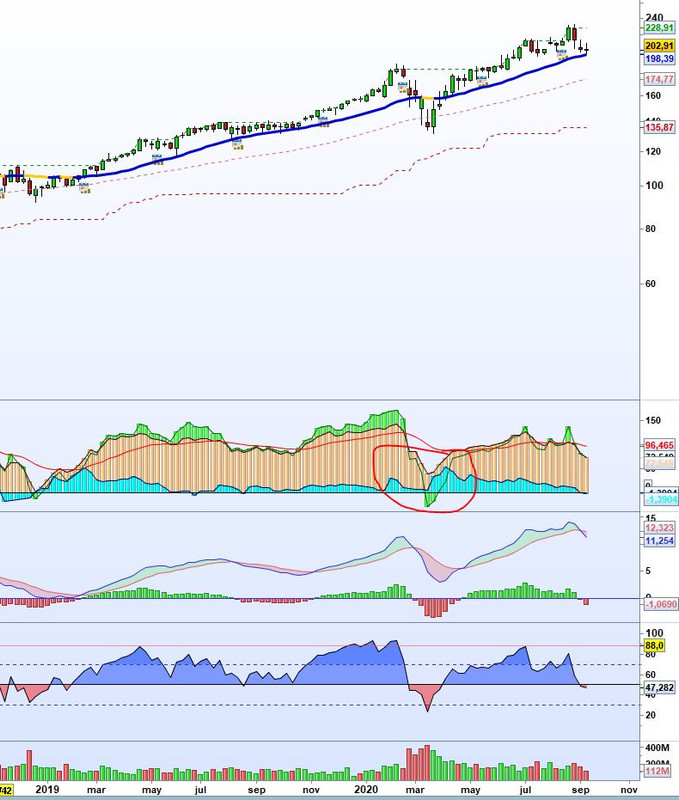679x800 pixels.
Task: Click the 2020 year label on time axis
Action: pyautogui.click(x=366, y=789)
